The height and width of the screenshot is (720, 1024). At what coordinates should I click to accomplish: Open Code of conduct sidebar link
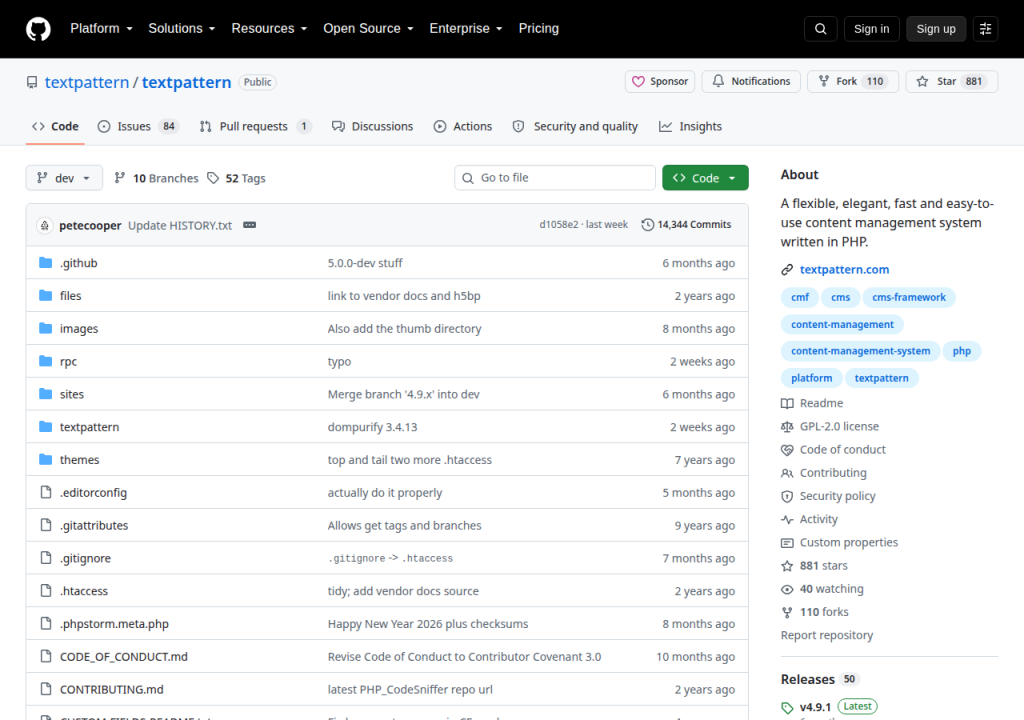click(x=833, y=450)
